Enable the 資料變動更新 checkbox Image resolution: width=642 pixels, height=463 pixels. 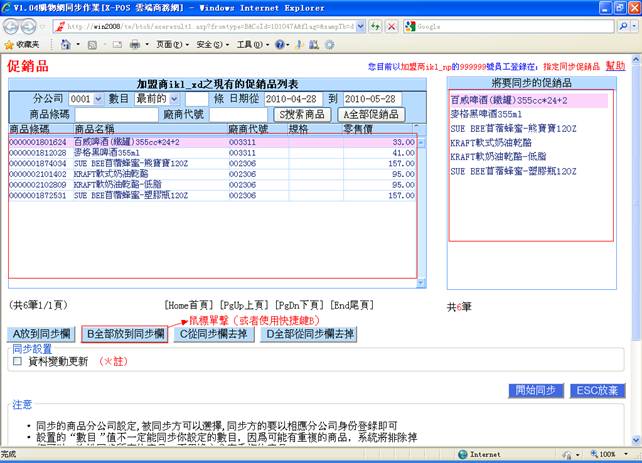click(x=17, y=362)
